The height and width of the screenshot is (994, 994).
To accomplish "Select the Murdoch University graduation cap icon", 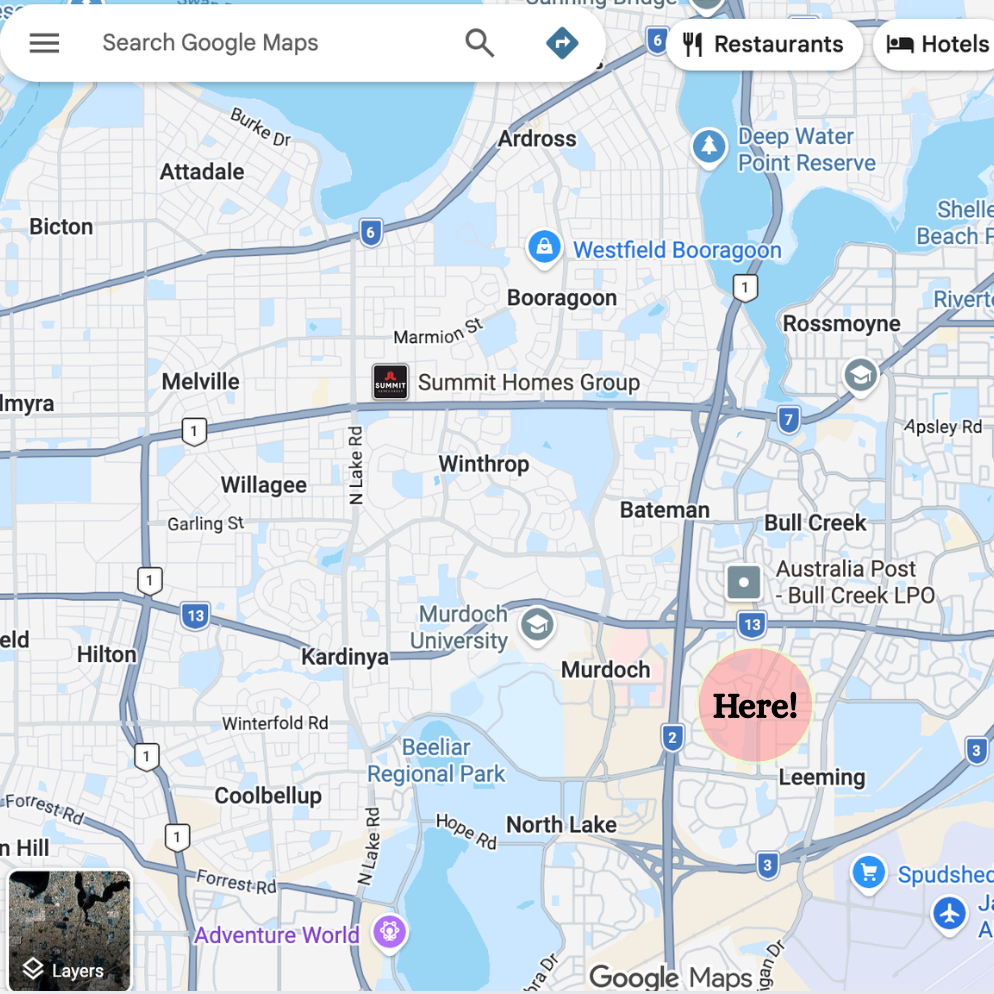I will point(536,626).
